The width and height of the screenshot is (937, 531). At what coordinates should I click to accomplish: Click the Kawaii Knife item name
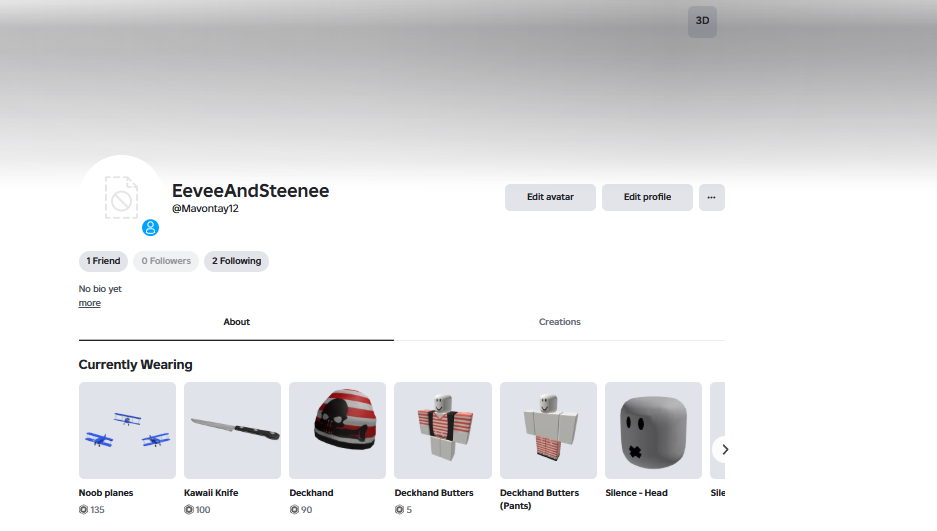click(211, 493)
